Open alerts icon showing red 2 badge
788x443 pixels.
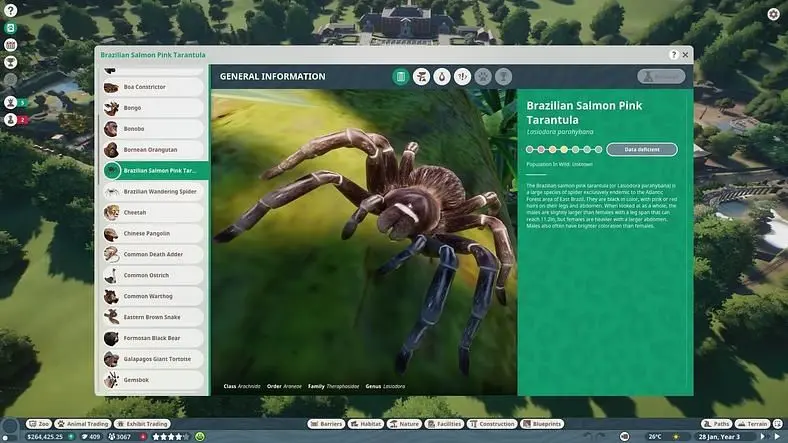tap(11, 120)
